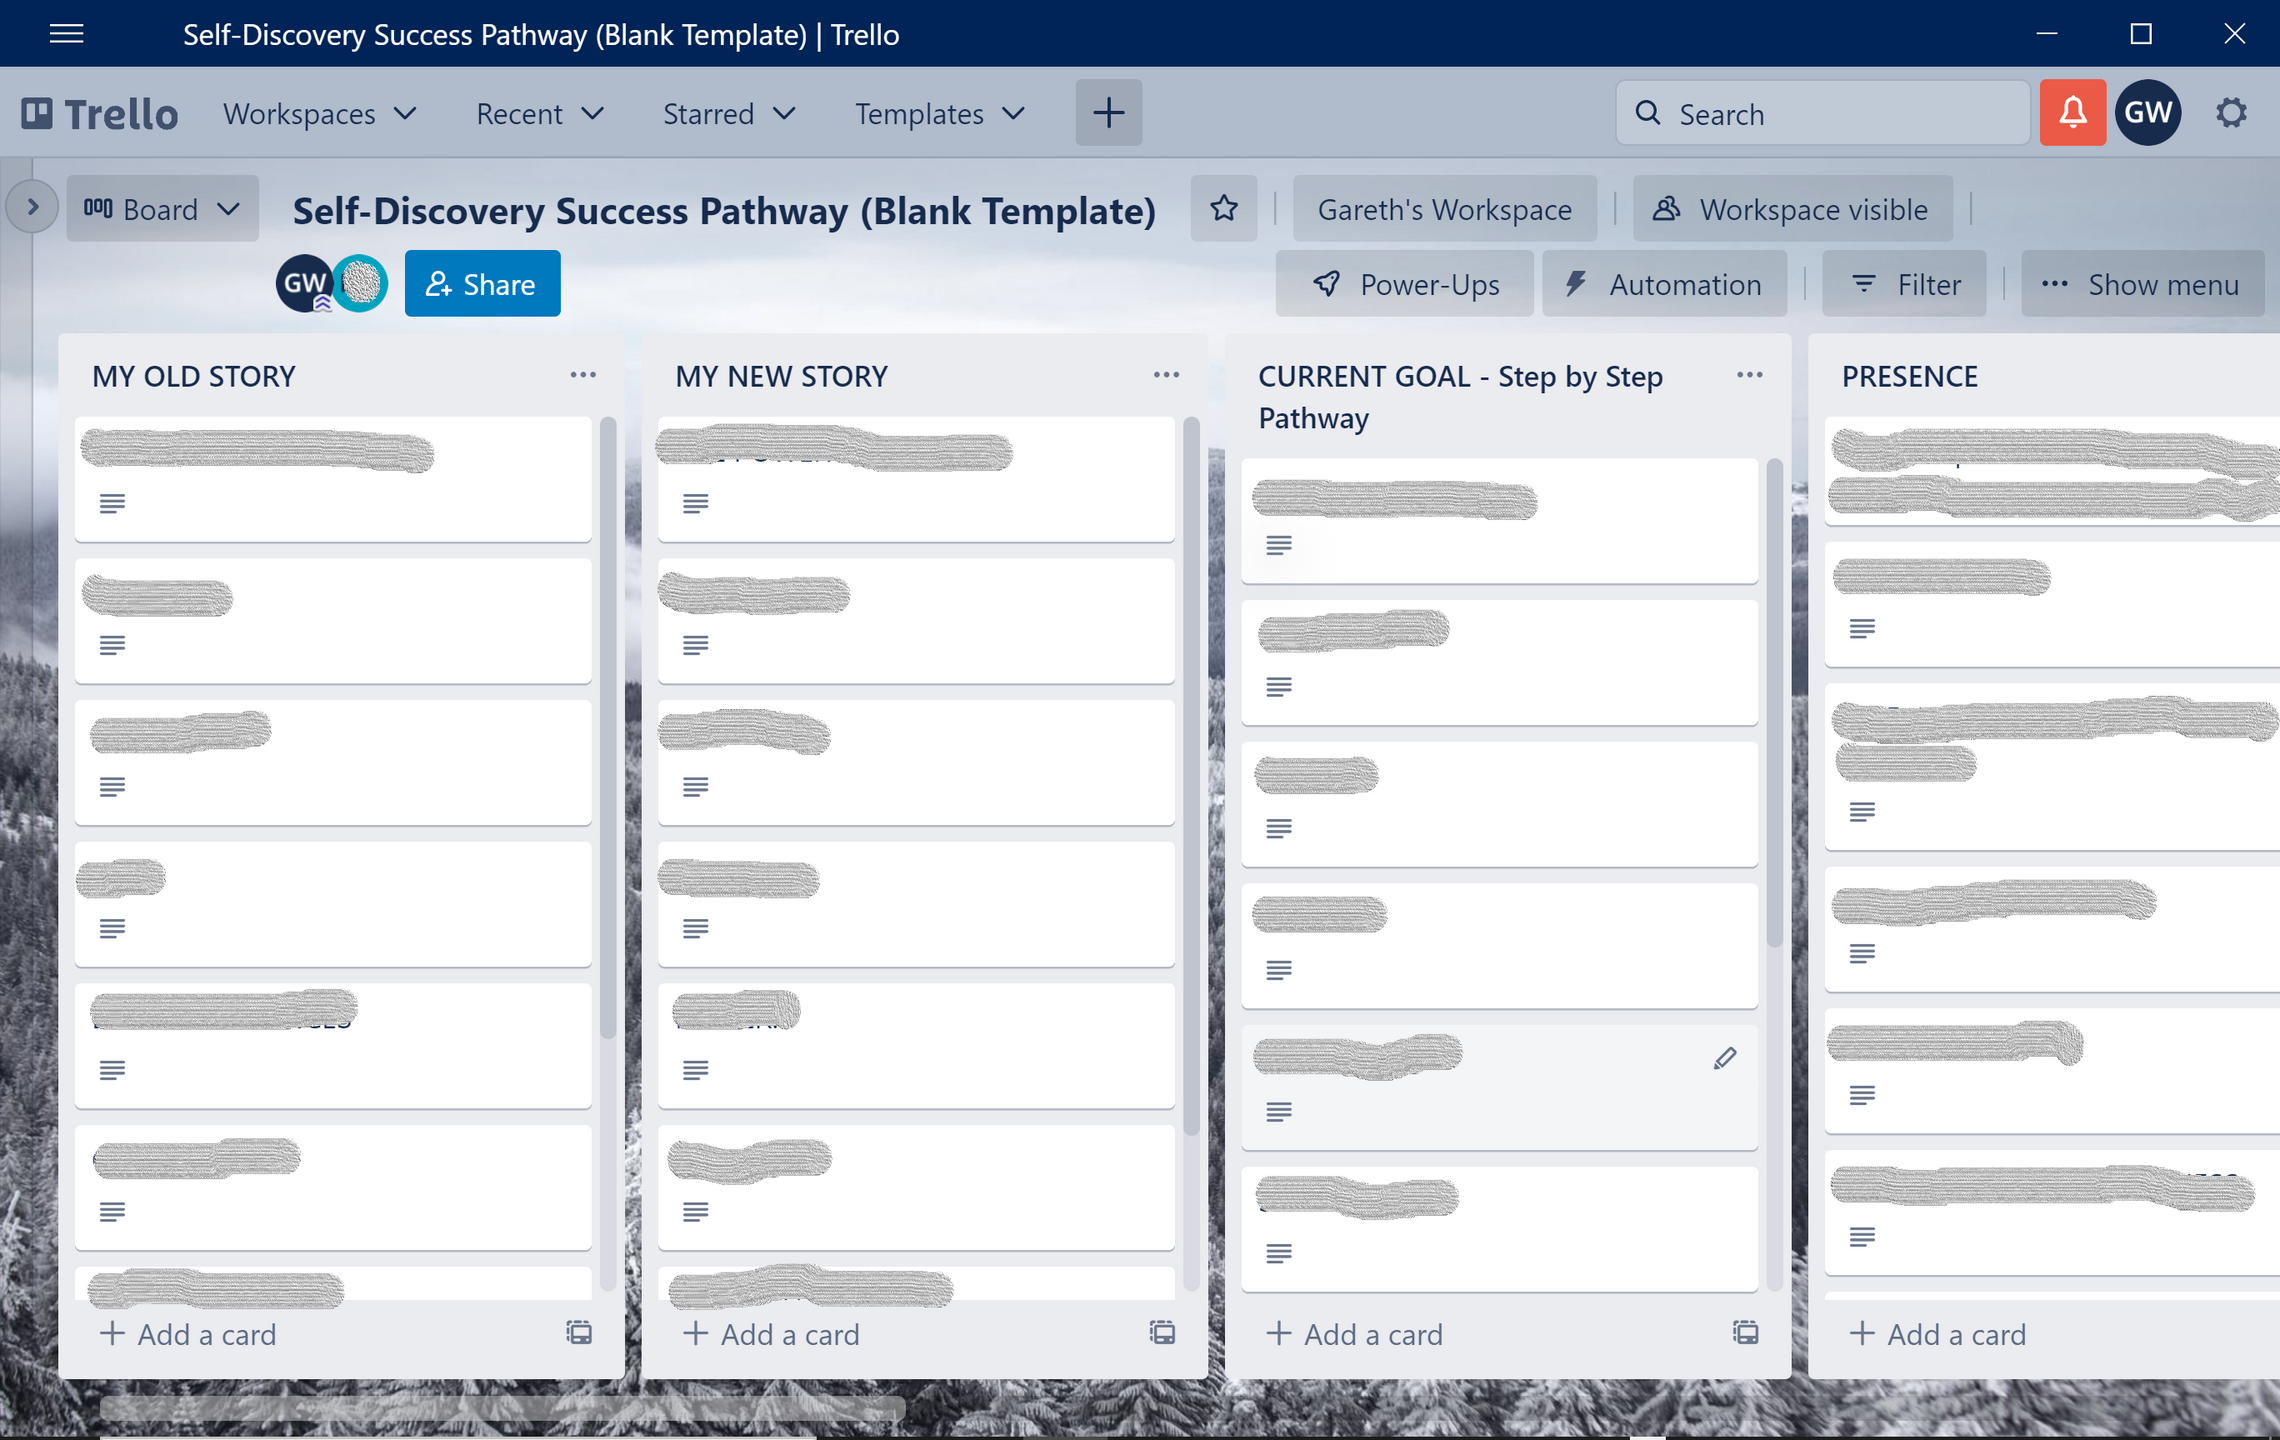Open the Starred menu
Viewport: 2280px width, 1440px height.
pos(728,114)
